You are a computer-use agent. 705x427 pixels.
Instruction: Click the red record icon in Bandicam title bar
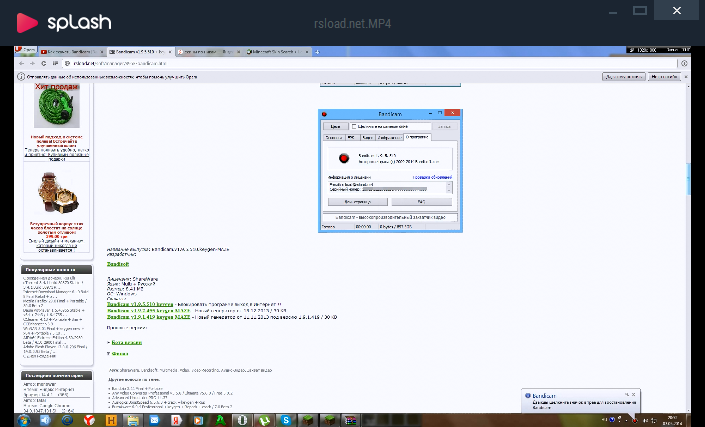[324, 114]
